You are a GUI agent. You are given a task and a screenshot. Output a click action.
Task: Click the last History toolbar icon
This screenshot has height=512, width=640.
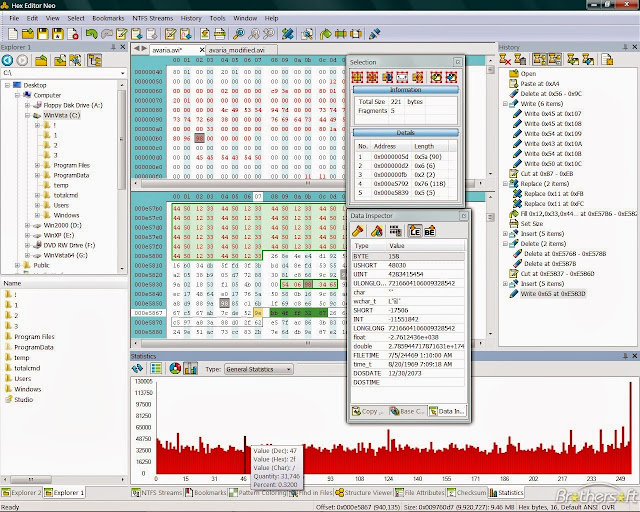pos(607,60)
